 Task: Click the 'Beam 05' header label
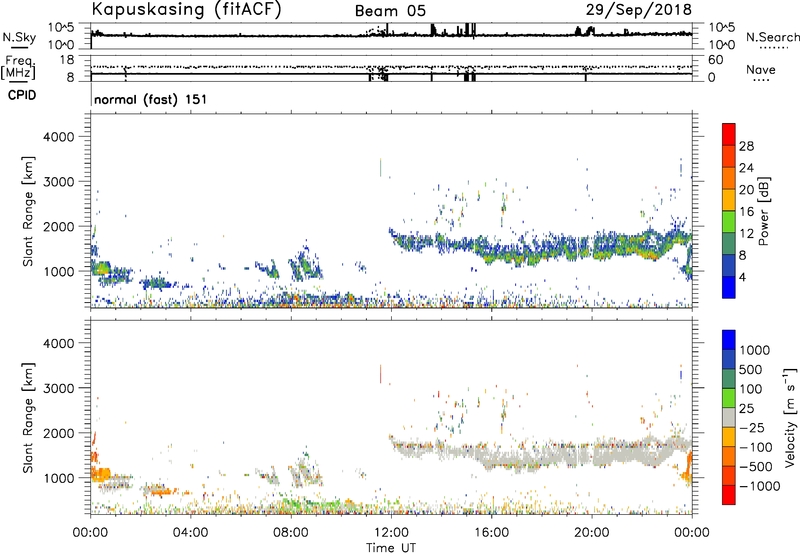[x=390, y=11]
